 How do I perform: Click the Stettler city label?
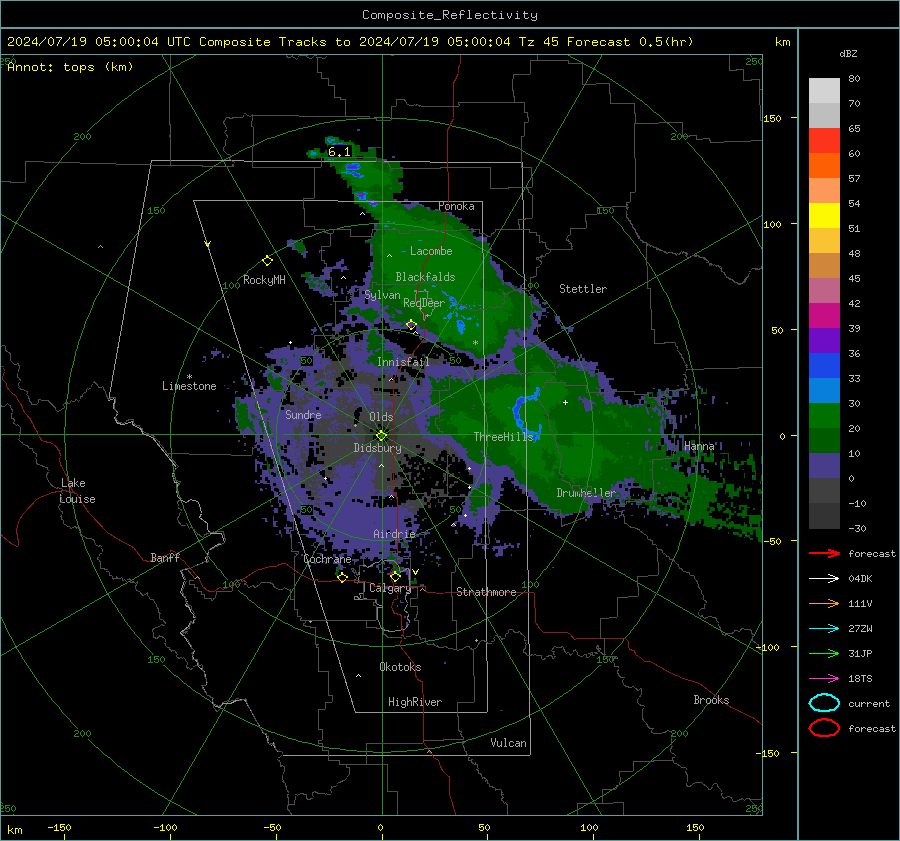pyautogui.click(x=583, y=289)
